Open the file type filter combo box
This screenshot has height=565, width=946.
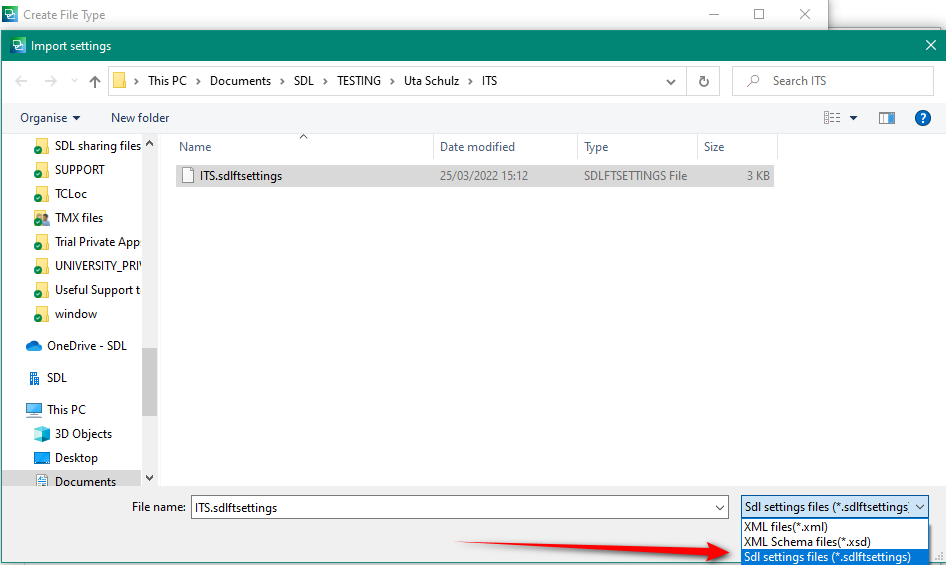pos(834,507)
